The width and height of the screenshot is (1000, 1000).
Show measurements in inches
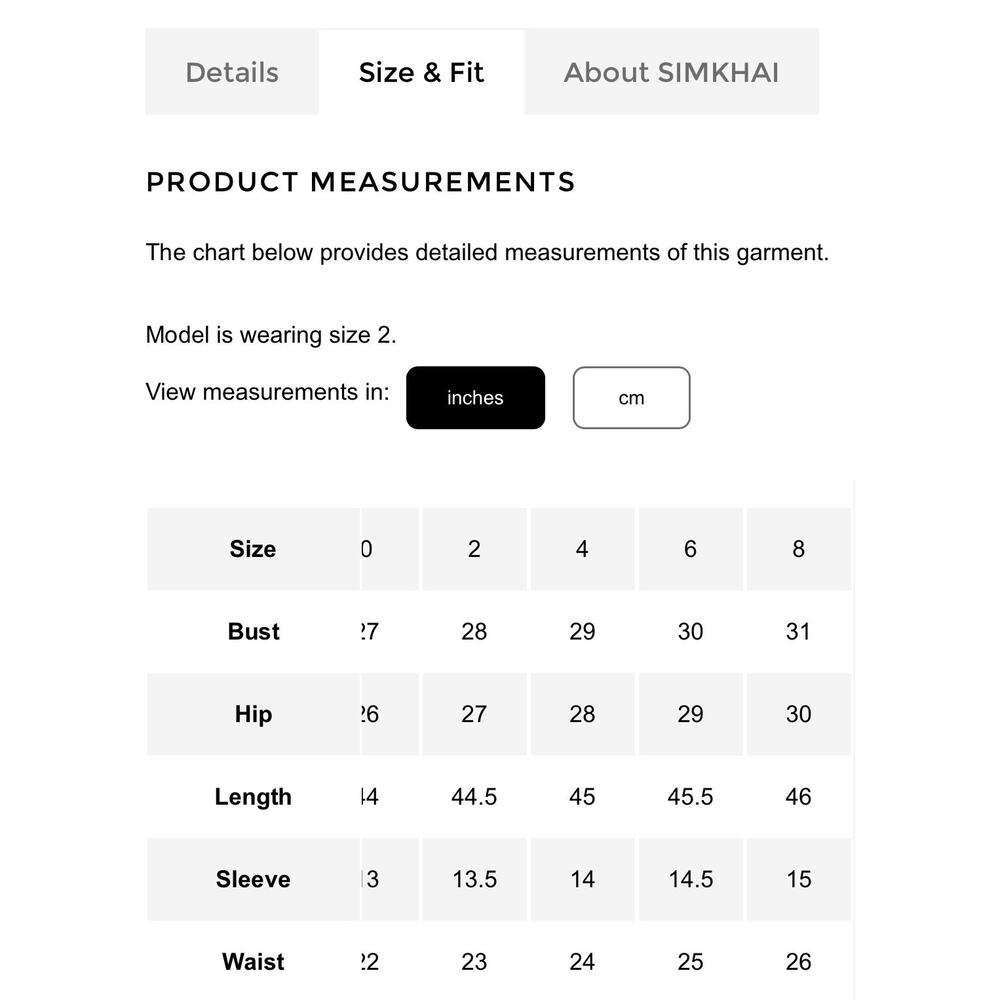tap(475, 397)
